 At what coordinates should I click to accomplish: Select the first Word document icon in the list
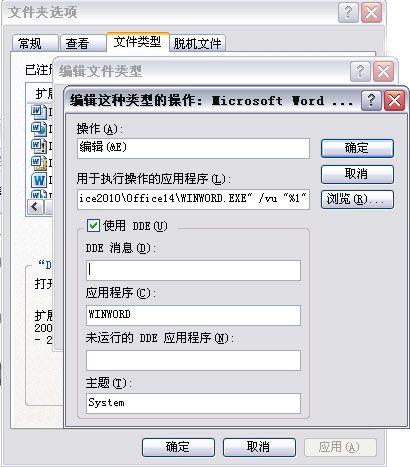[x=39, y=112]
